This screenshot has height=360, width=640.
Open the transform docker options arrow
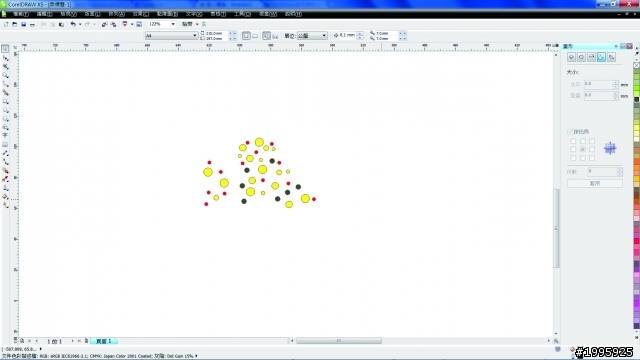pos(616,47)
